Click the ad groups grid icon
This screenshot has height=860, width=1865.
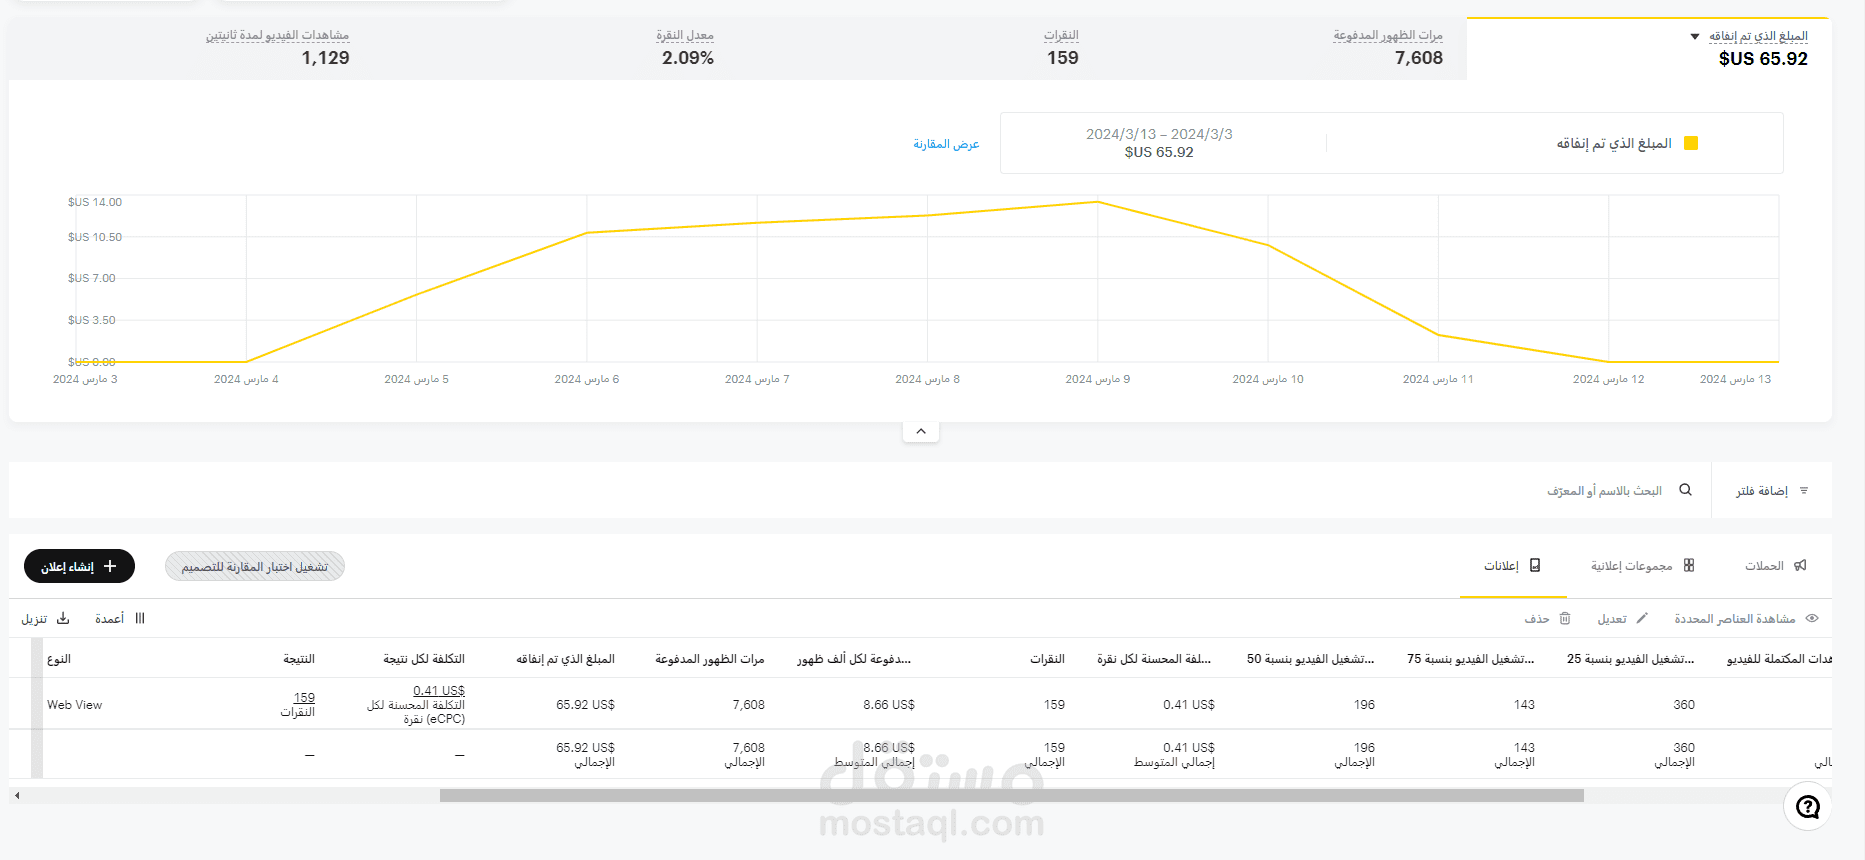click(1689, 566)
